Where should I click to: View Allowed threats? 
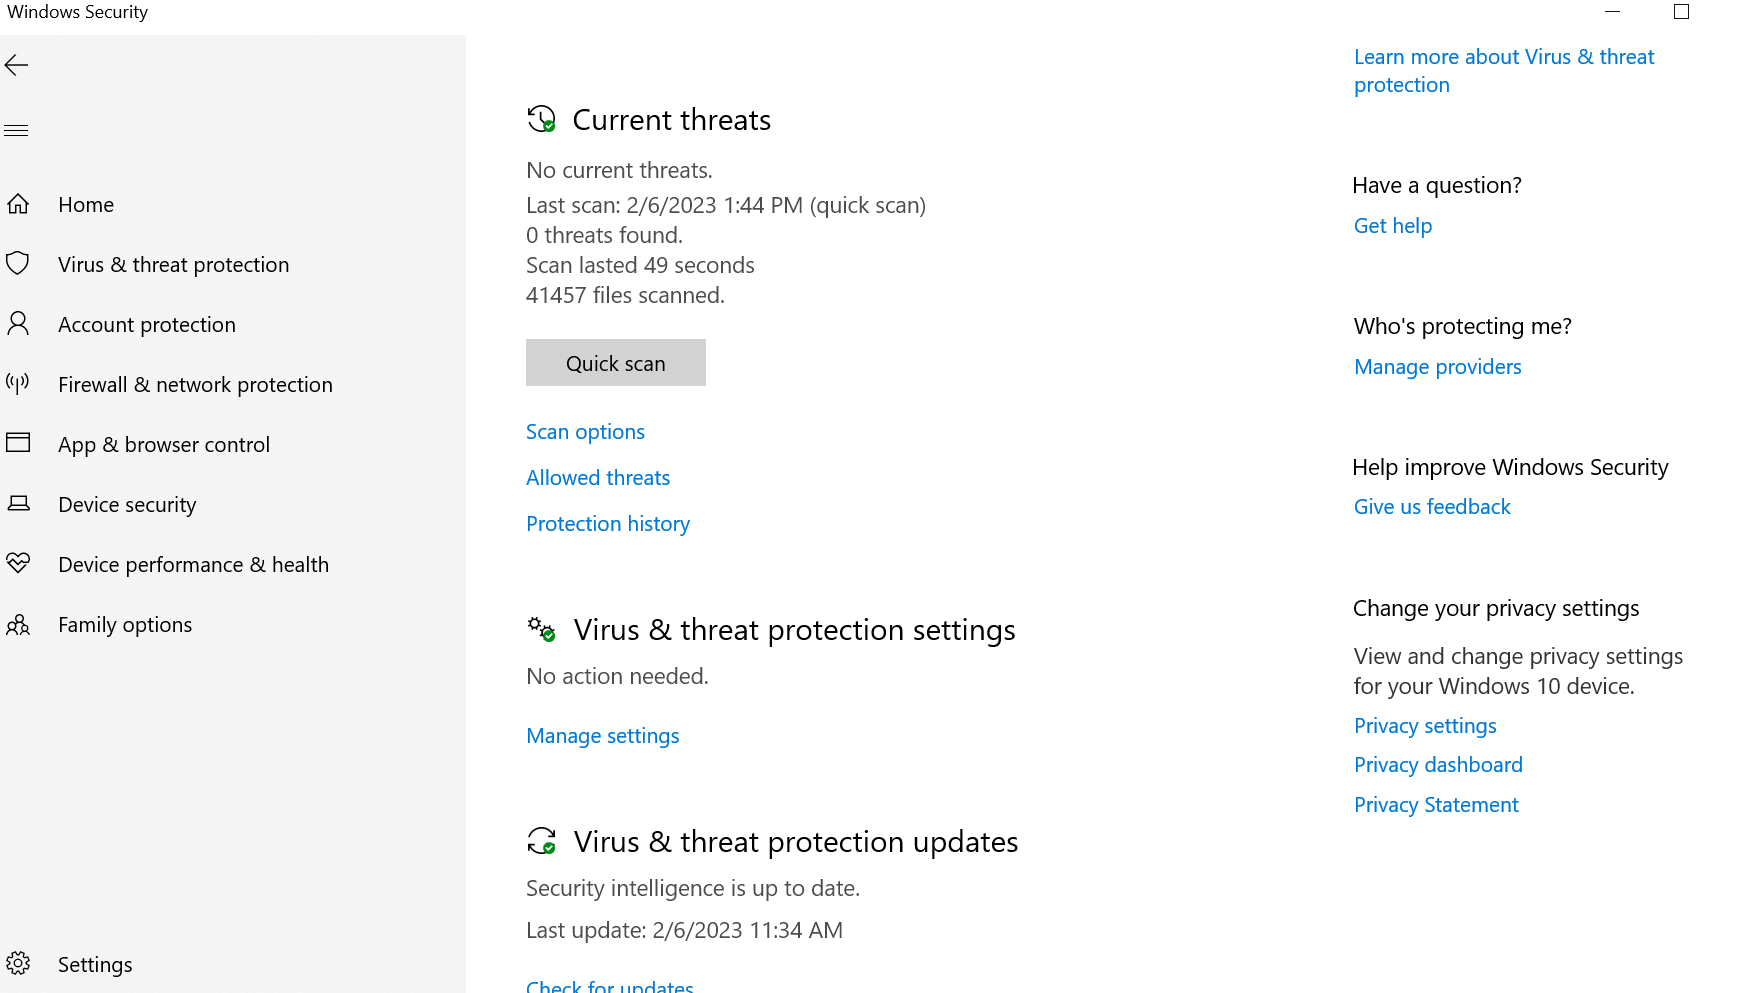[x=598, y=478]
